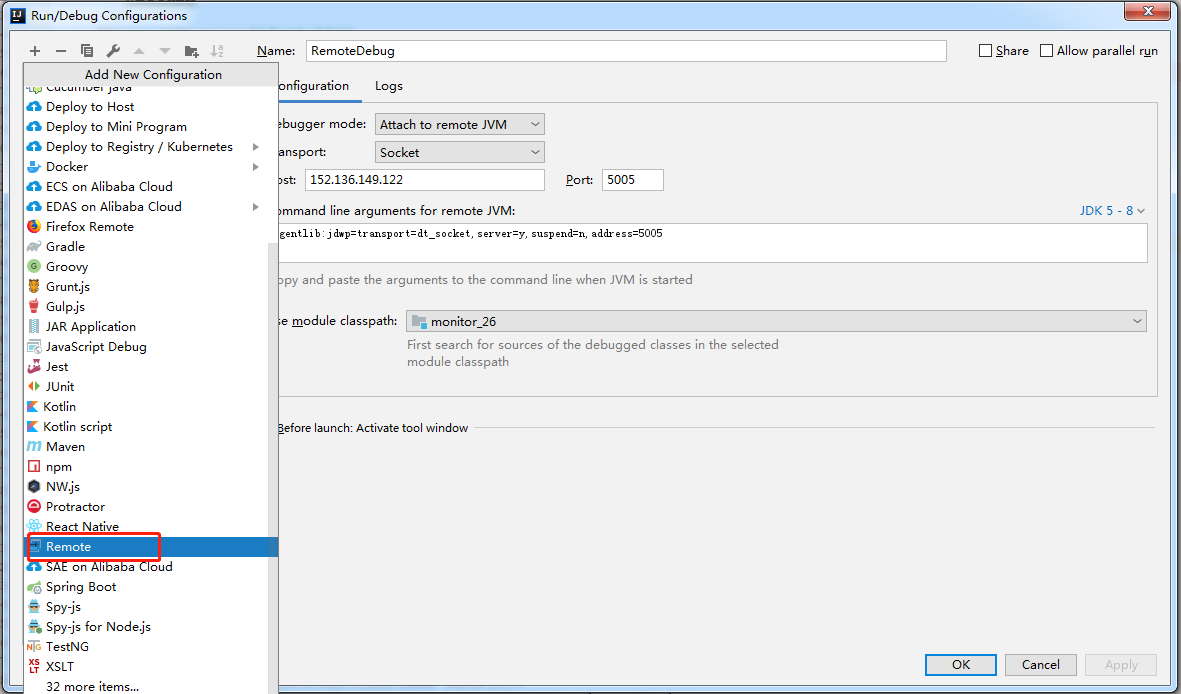The height and width of the screenshot is (694, 1181).
Task: Click the Firefox Remote icon
Action: pyautogui.click(x=34, y=227)
